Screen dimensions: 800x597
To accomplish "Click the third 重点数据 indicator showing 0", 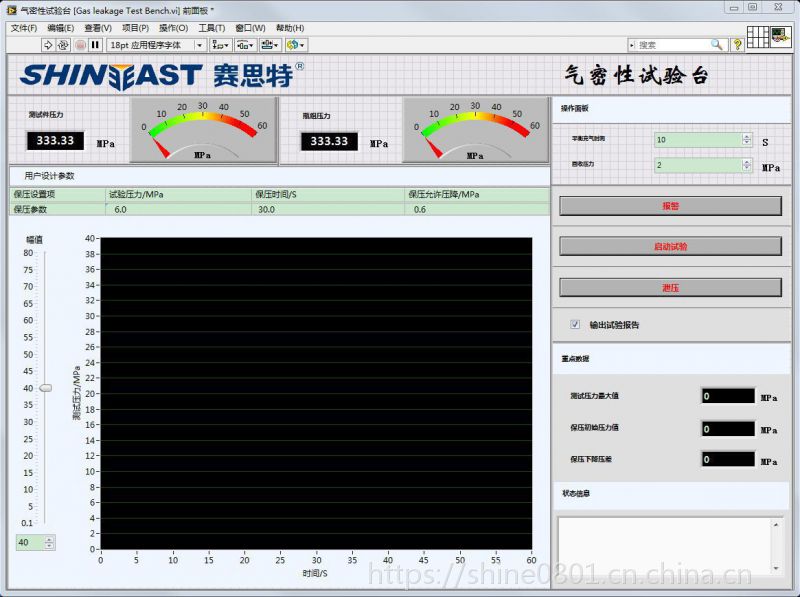I will click(728, 459).
